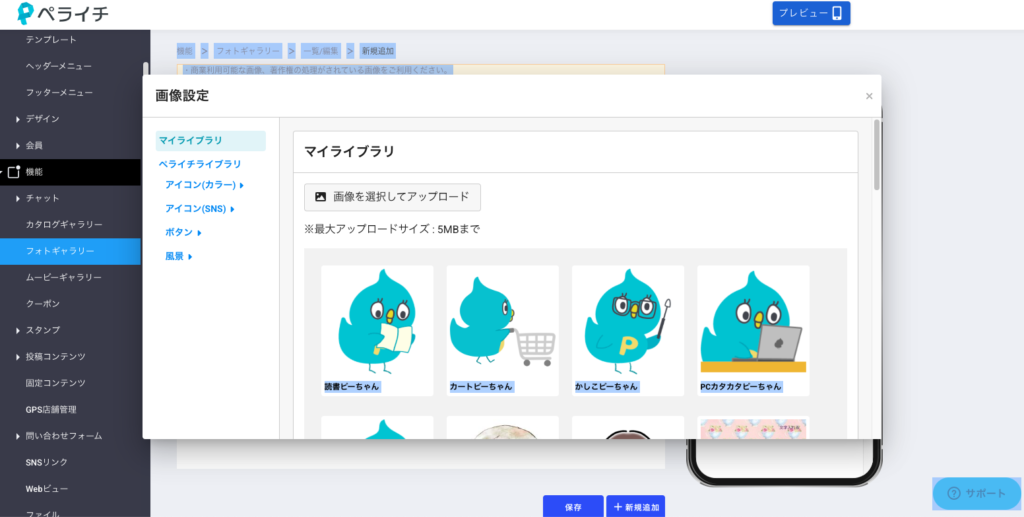The image size is (1024, 517).
Task: Expand the デザイン sidebar menu
Action: tap(42, 119)
